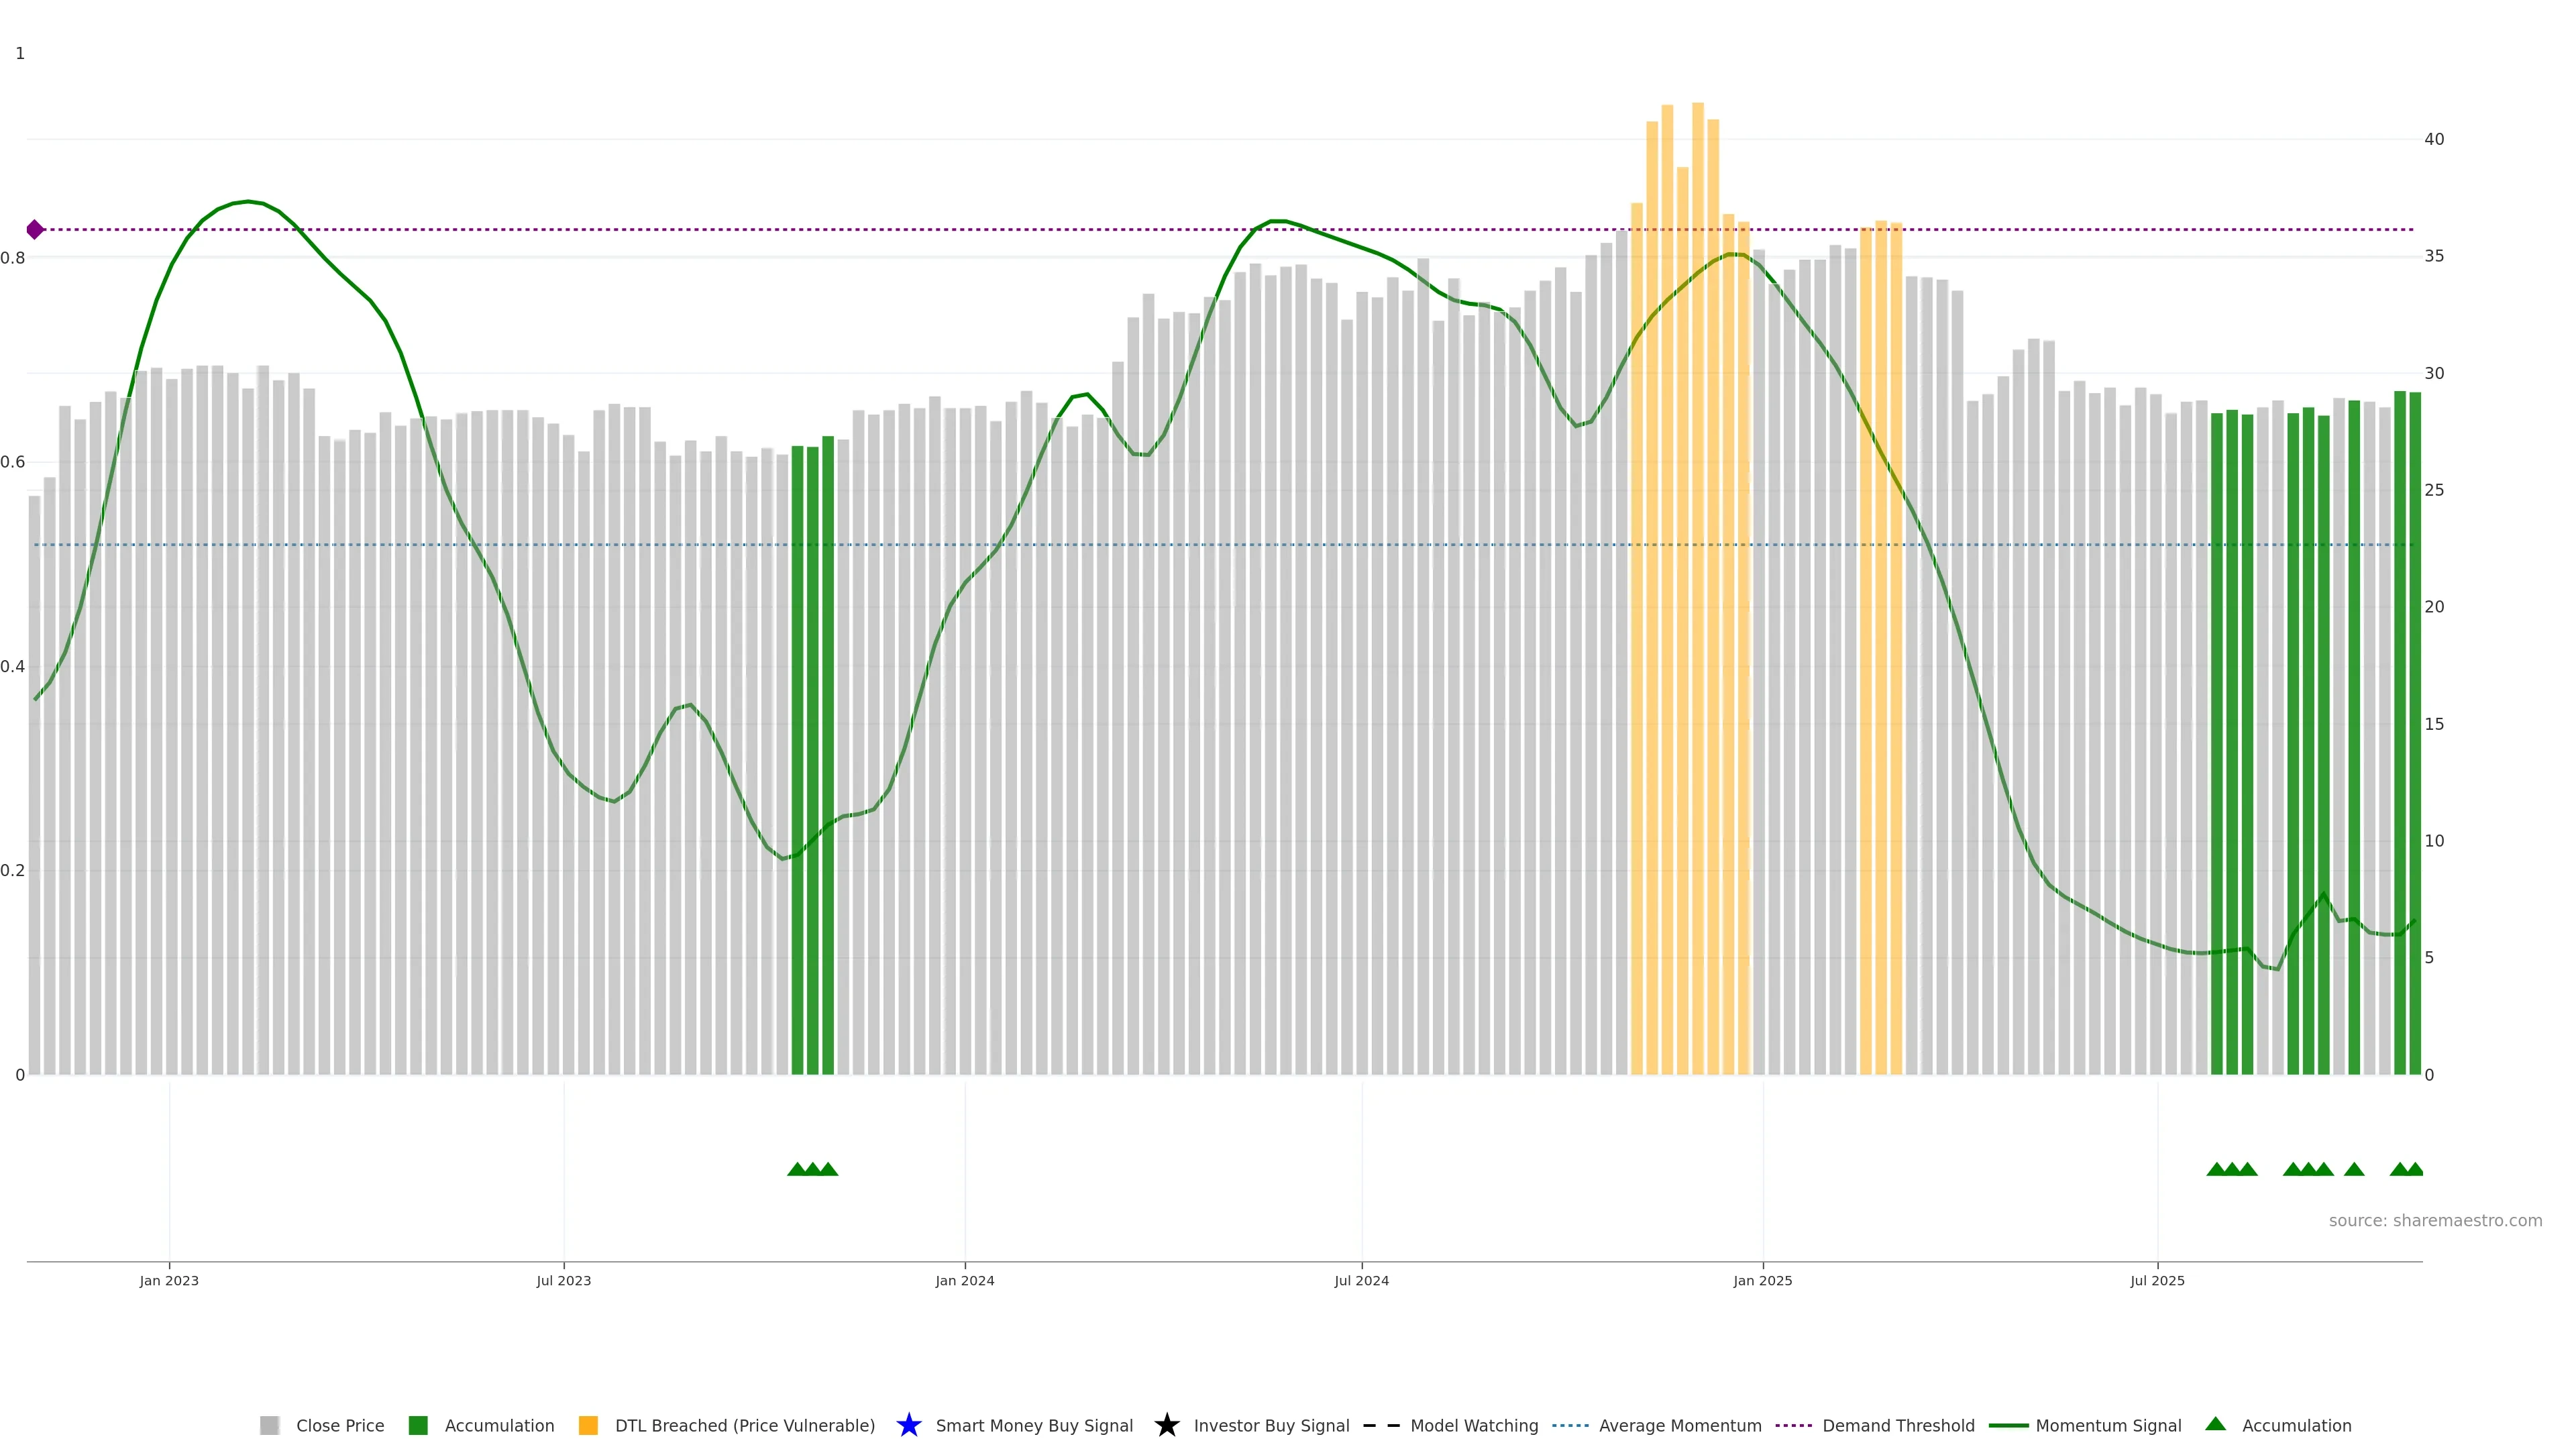Screen dimensions: 2576x1449
Task: Click the Jan 2024 axis label
Action: (964, 1280)
